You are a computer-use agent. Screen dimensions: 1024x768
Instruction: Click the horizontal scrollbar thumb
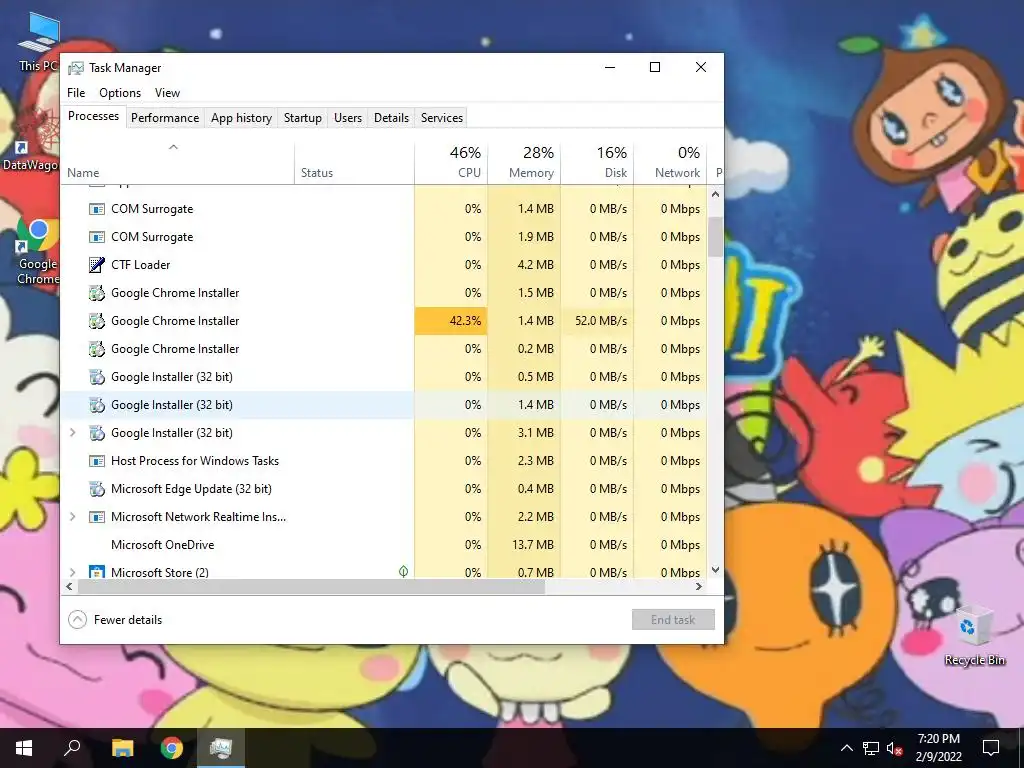coord(311,586)
